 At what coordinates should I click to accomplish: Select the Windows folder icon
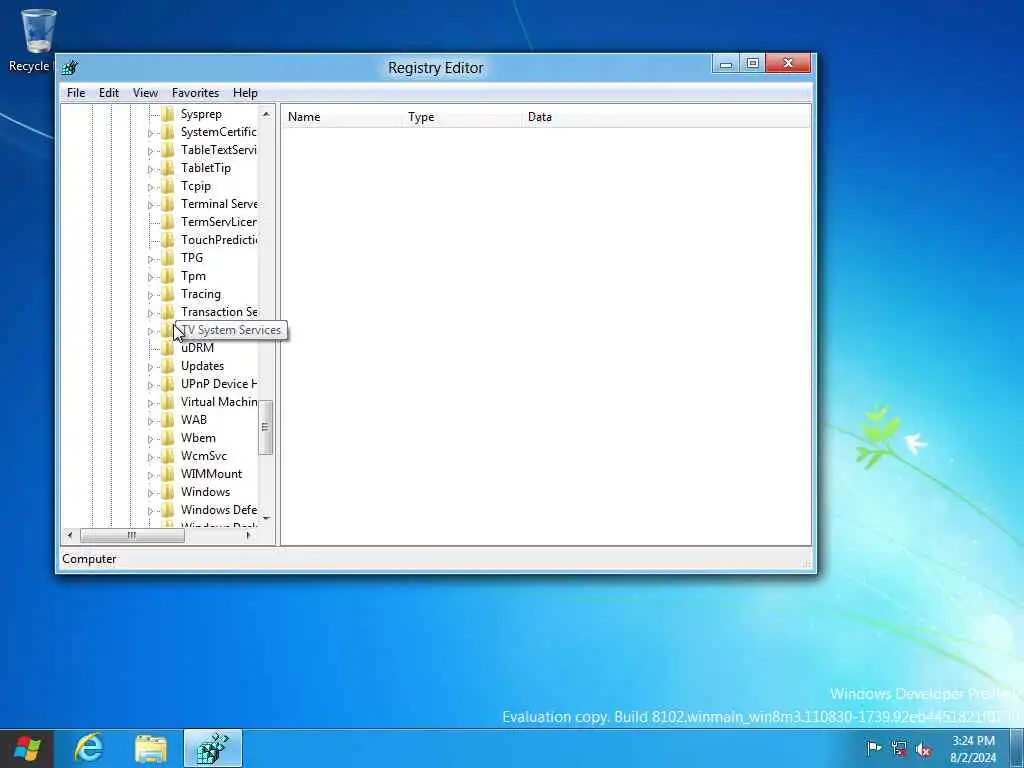(x=168, y=492)
